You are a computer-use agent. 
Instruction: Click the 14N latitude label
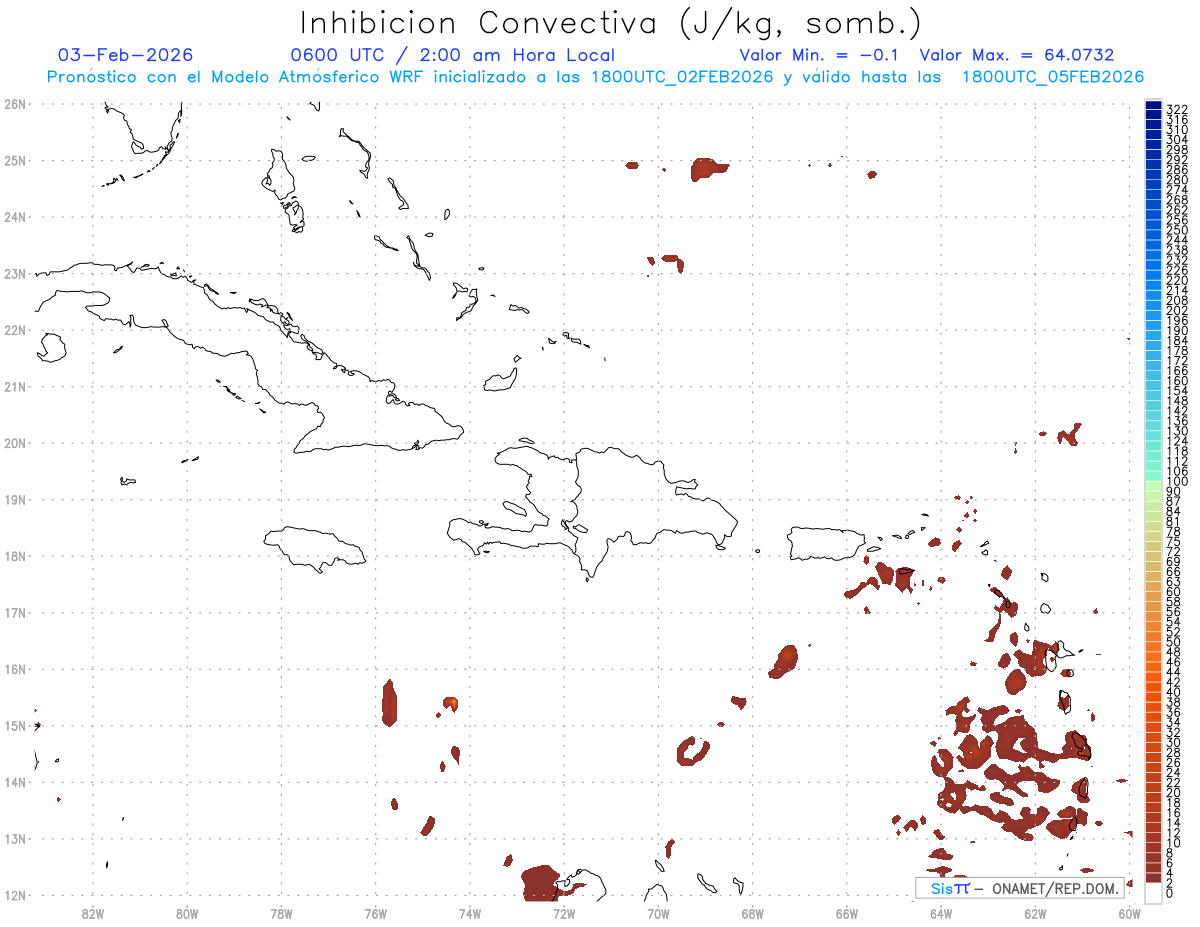[x=15, y=782]
